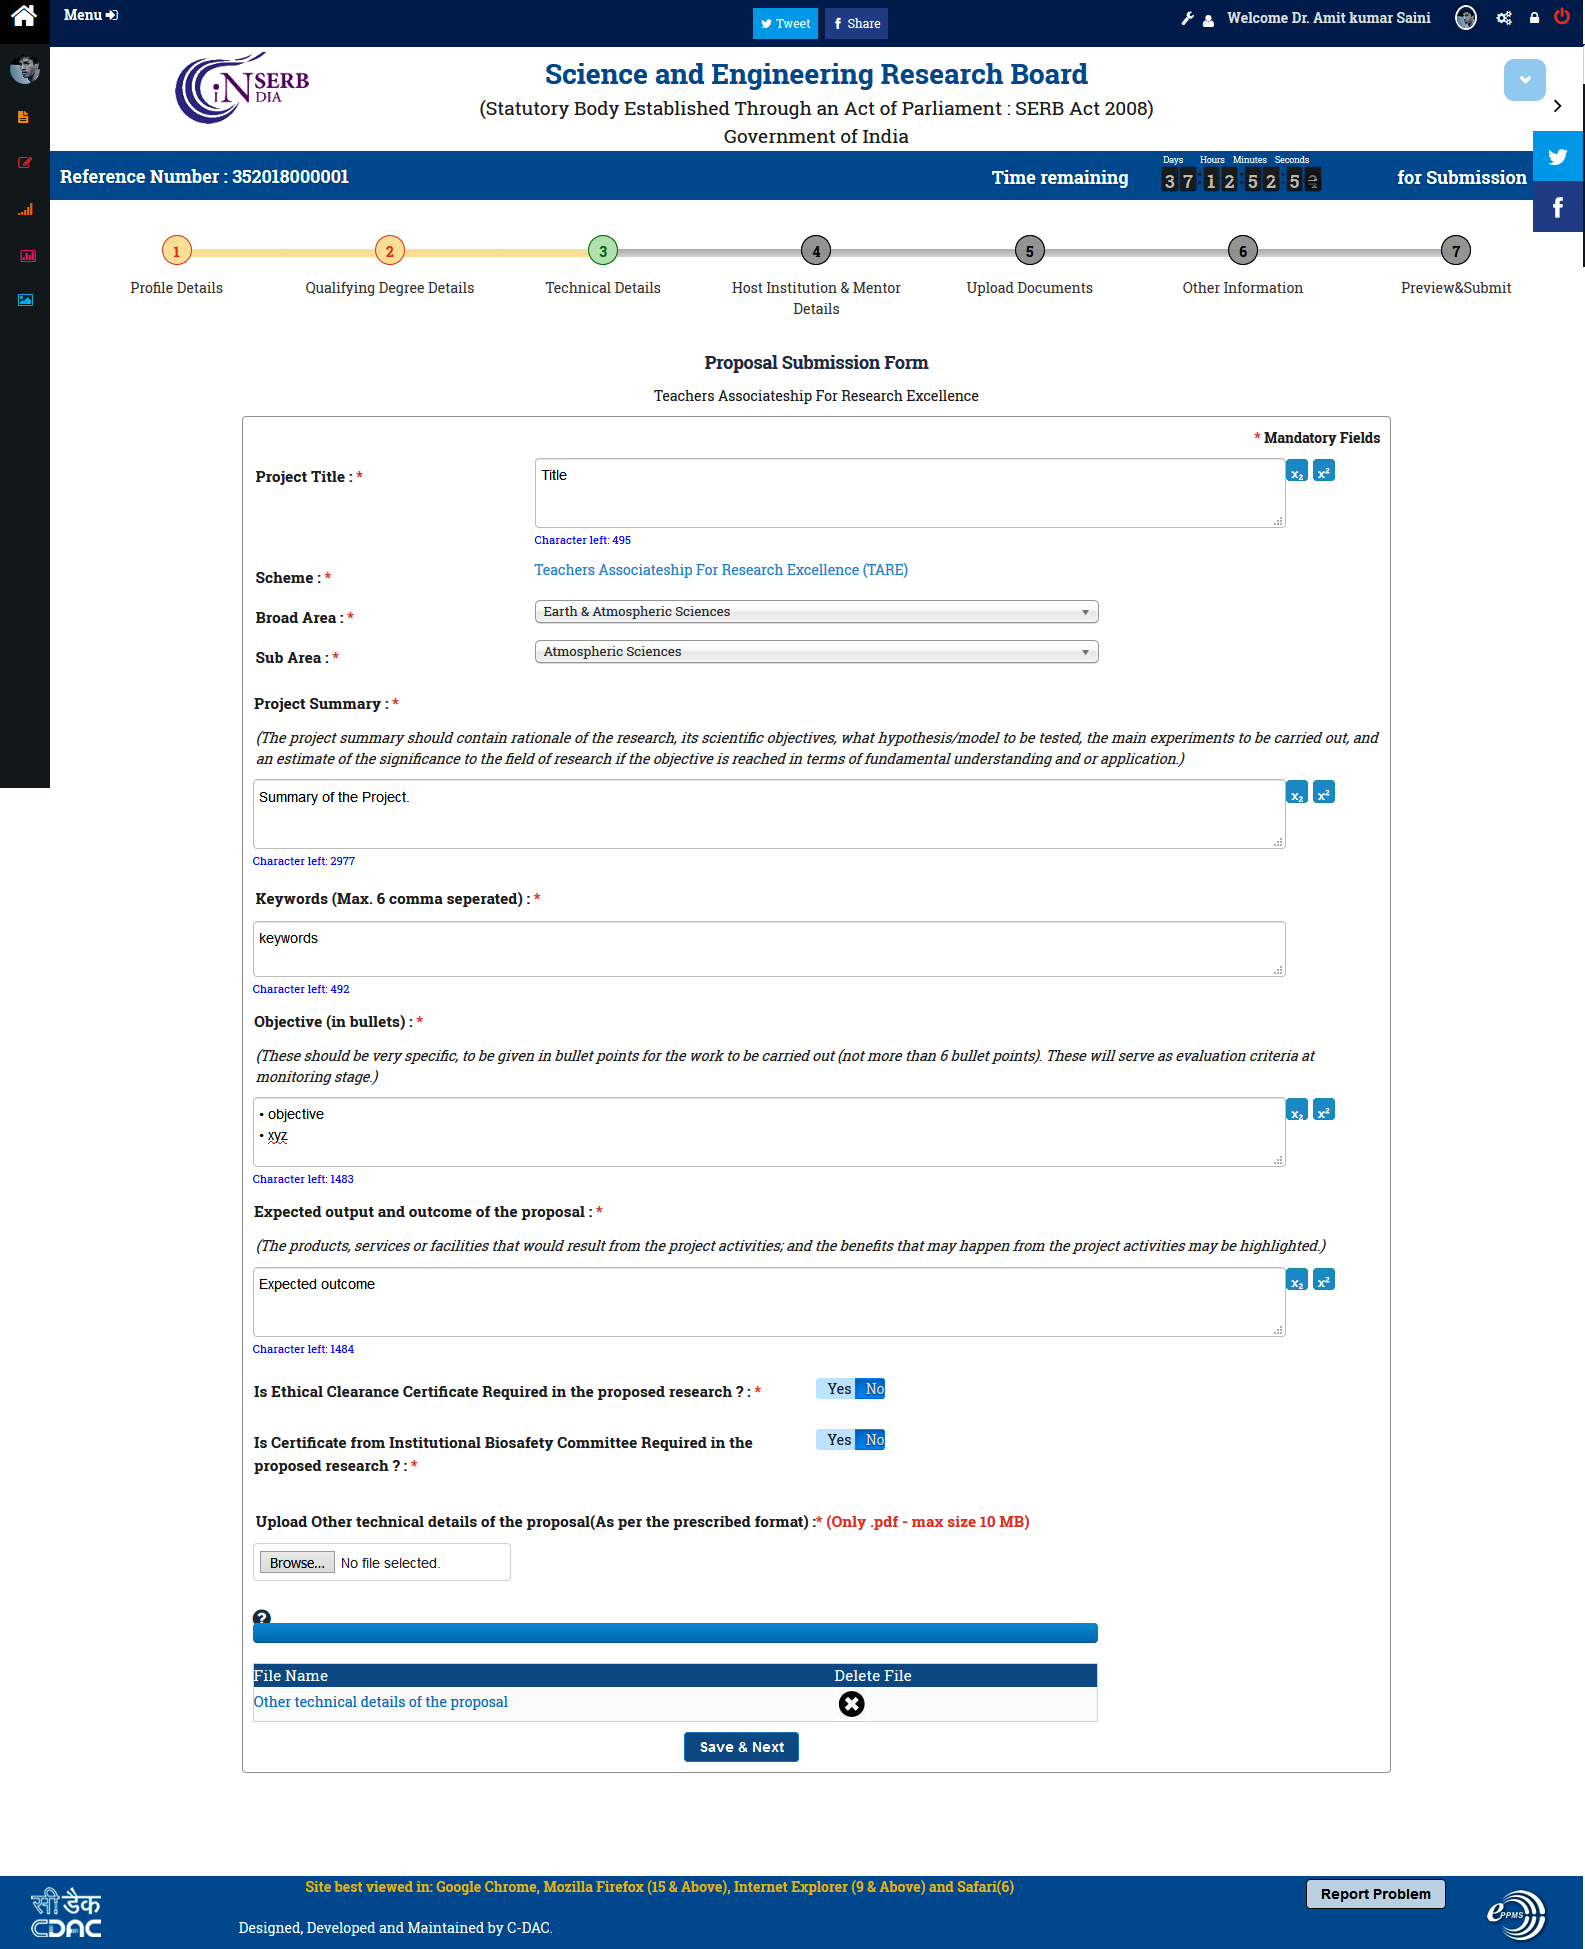
Task: Open the Facebook side share icon
Action: pos(1557,208)
